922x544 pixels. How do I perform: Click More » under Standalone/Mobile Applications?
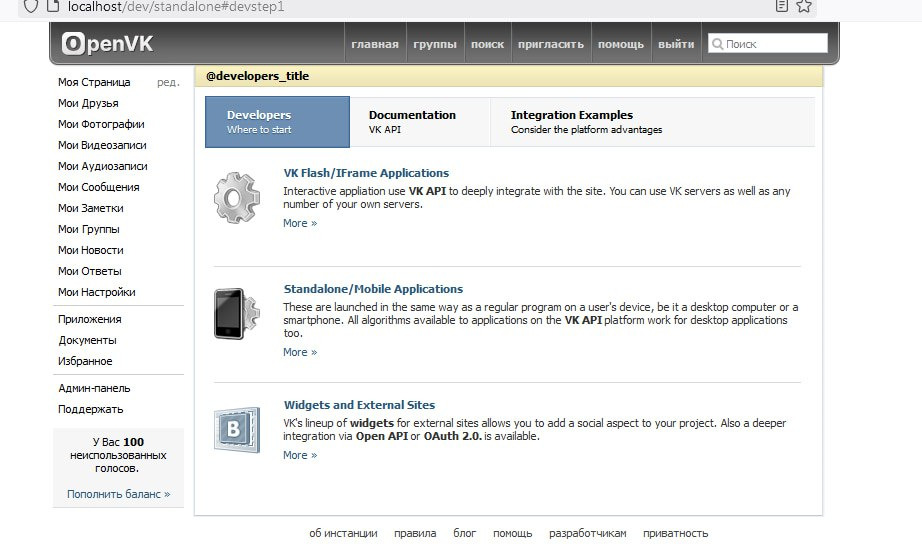click(x=300, y=352)
